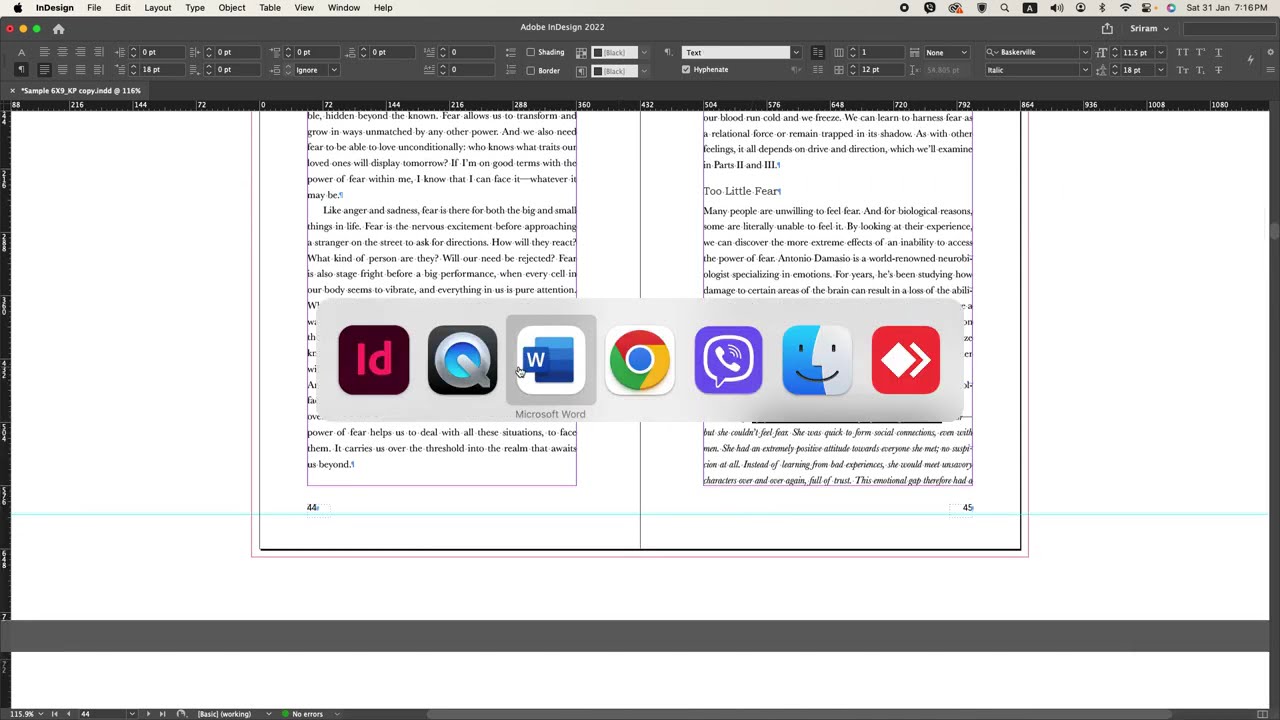Click the page number 45 text
This screenshot has height=720, width=1280.
967,508
